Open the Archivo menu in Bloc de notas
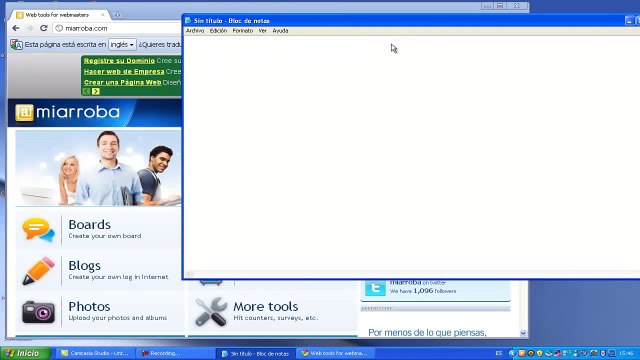Image resolution: width=640 pixels, height=360 pixels. click(x=195, y=31)
